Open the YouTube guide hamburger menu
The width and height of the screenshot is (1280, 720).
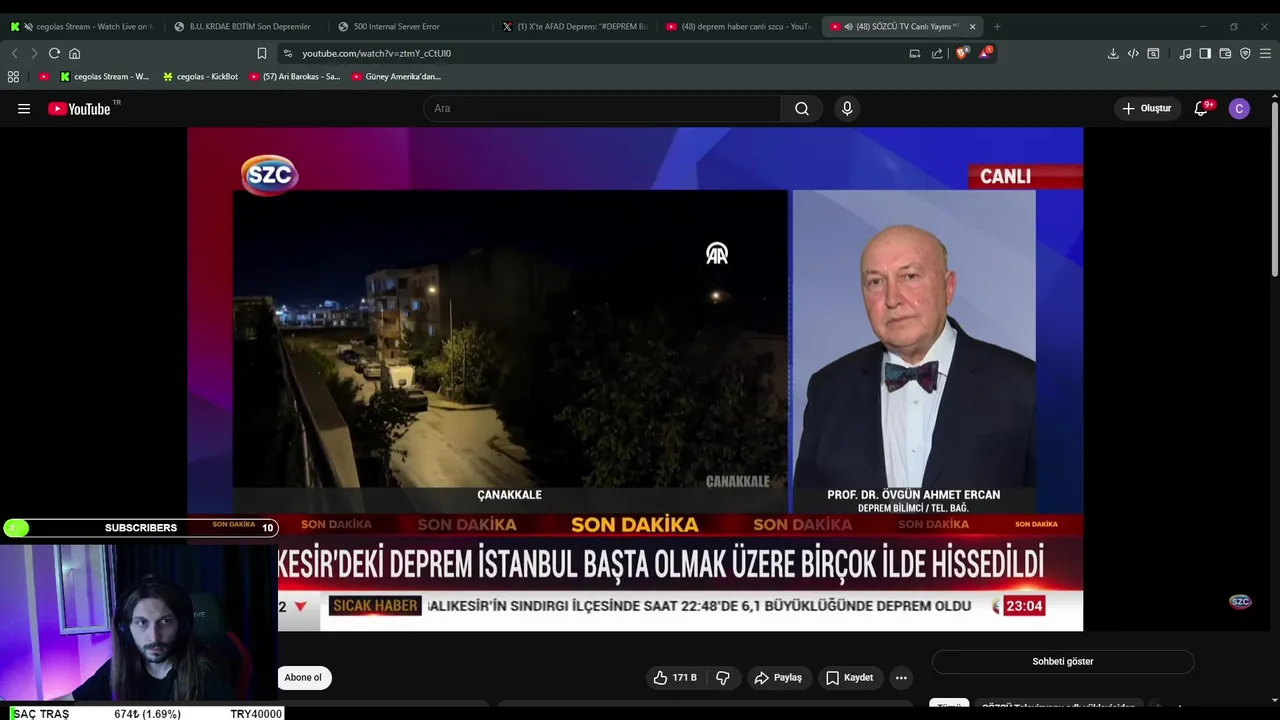click(x=24, y=109)
